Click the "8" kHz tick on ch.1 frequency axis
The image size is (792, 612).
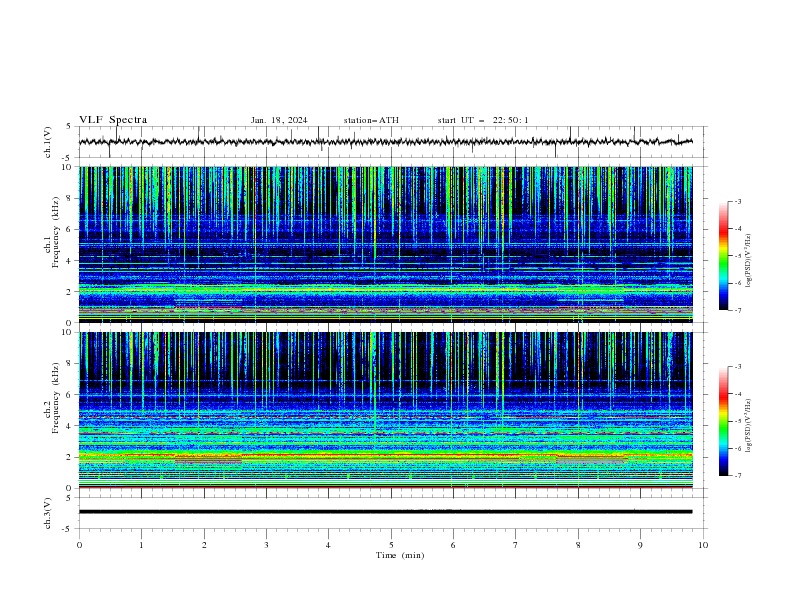[x=71, y=198]
